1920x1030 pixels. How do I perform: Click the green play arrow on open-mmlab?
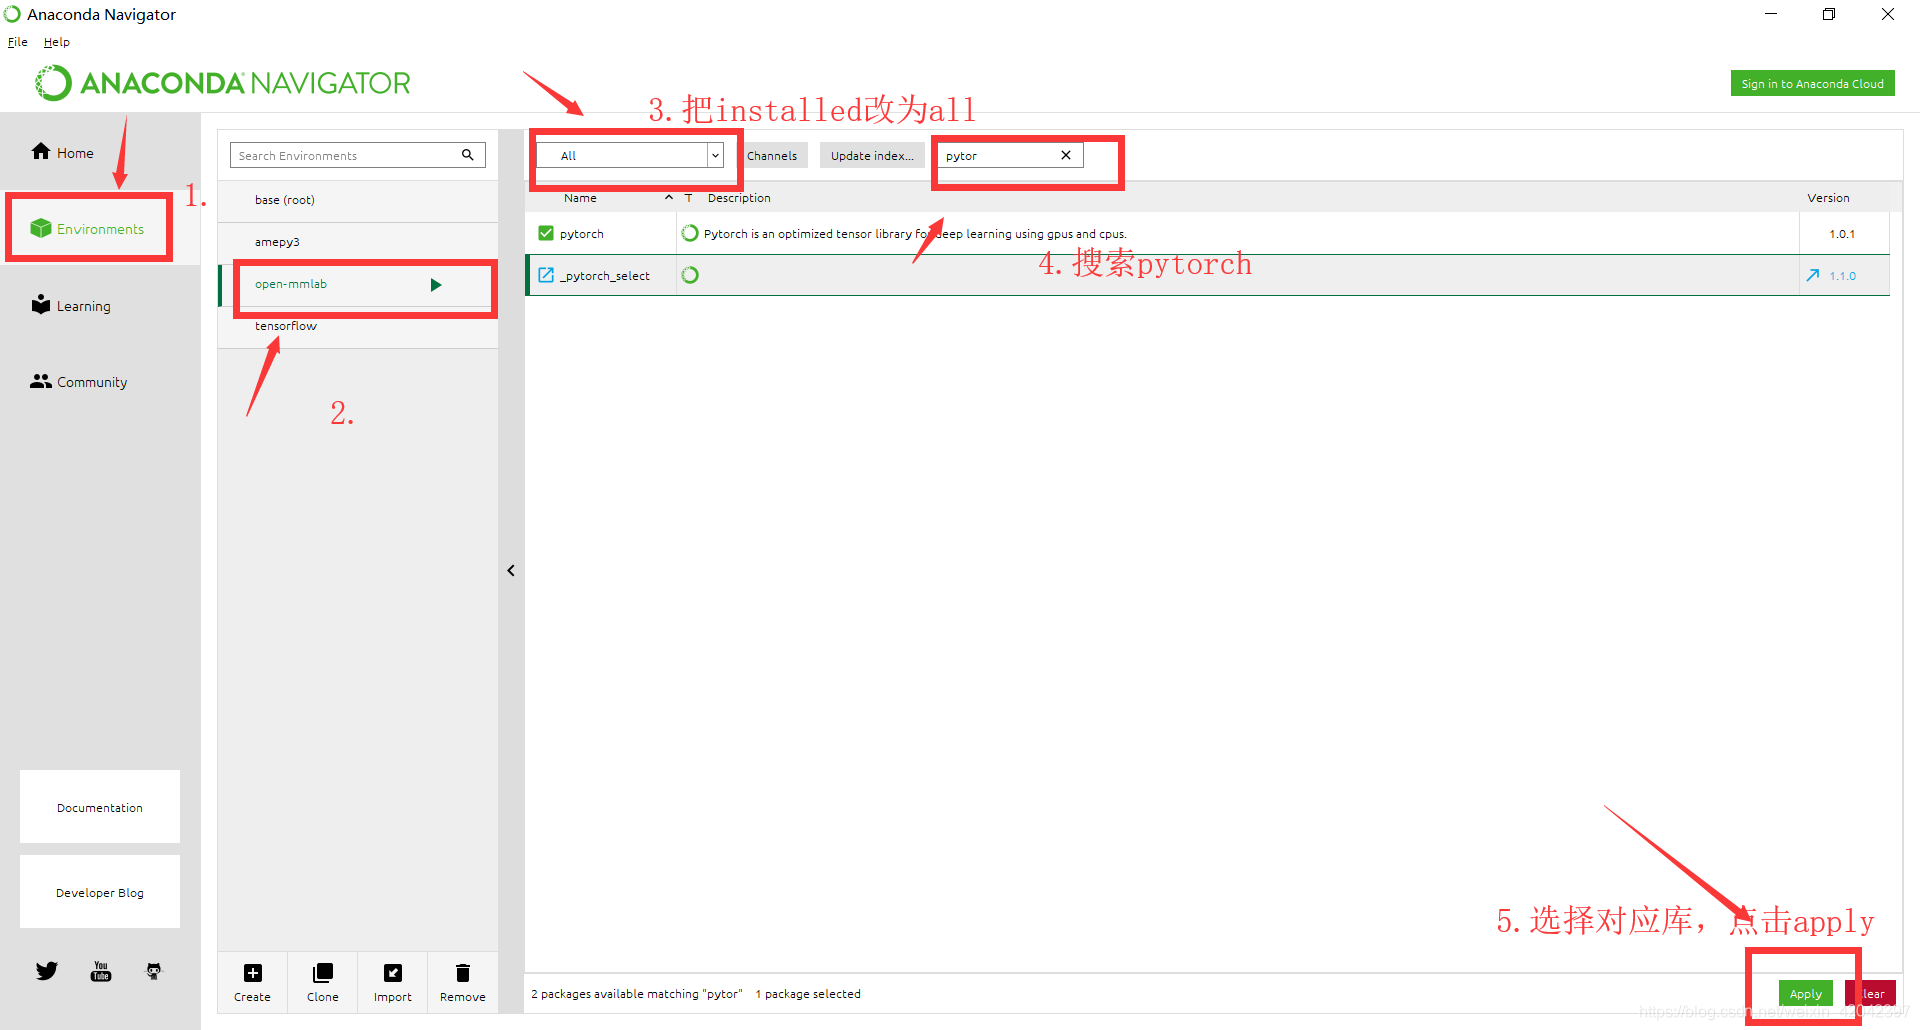pyautogui.click(x=436, y=285)
